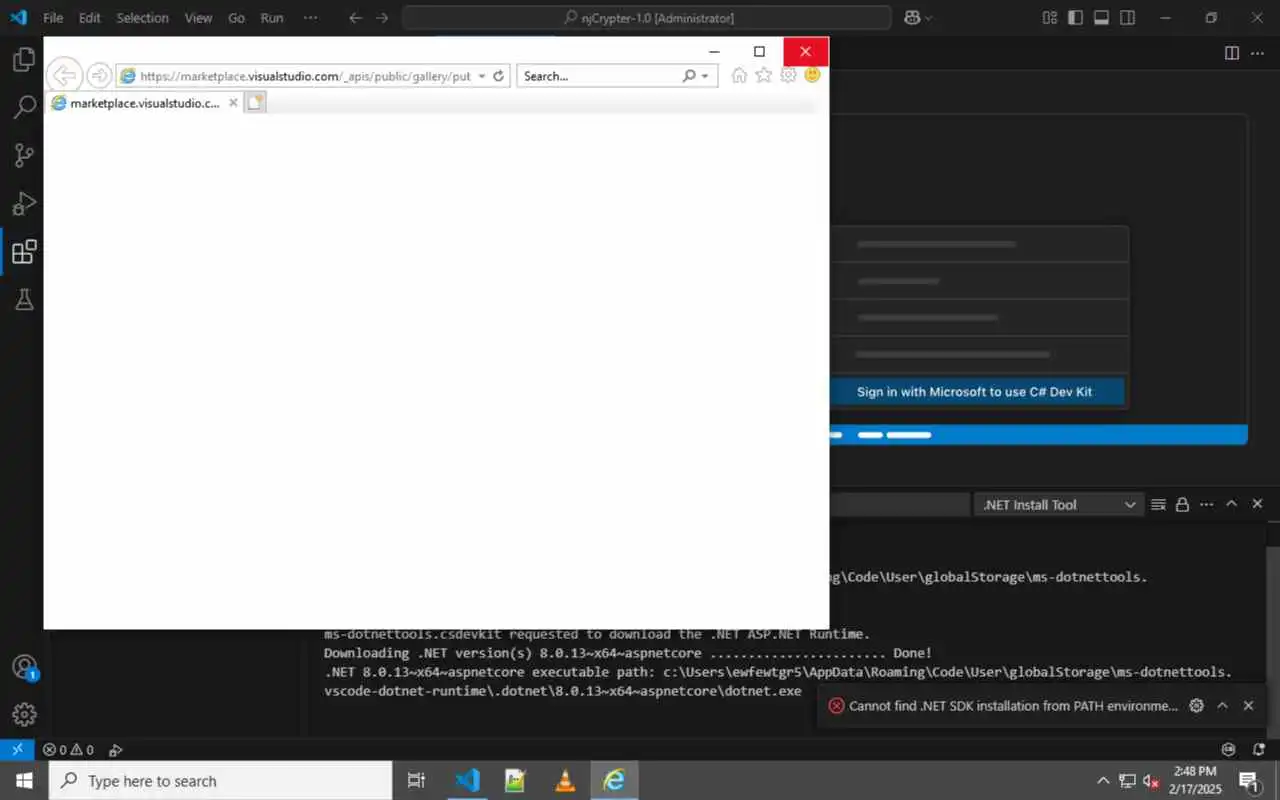Viewport: 1280px width, 800px height.
Task: Collapse the error notification with chevron
Action: 1222,706
